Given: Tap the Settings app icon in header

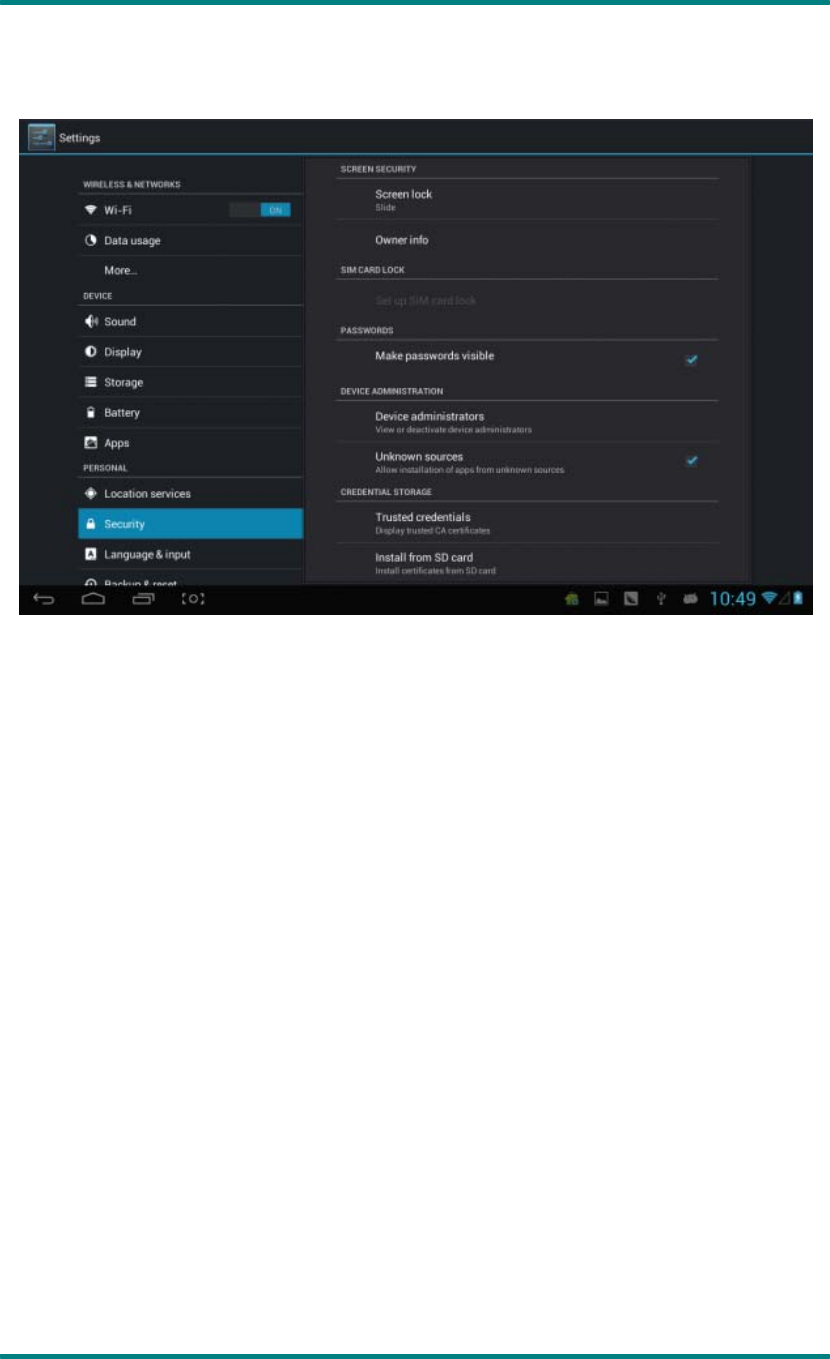Looking at the screenshot, I should click(x=41, y=137).
